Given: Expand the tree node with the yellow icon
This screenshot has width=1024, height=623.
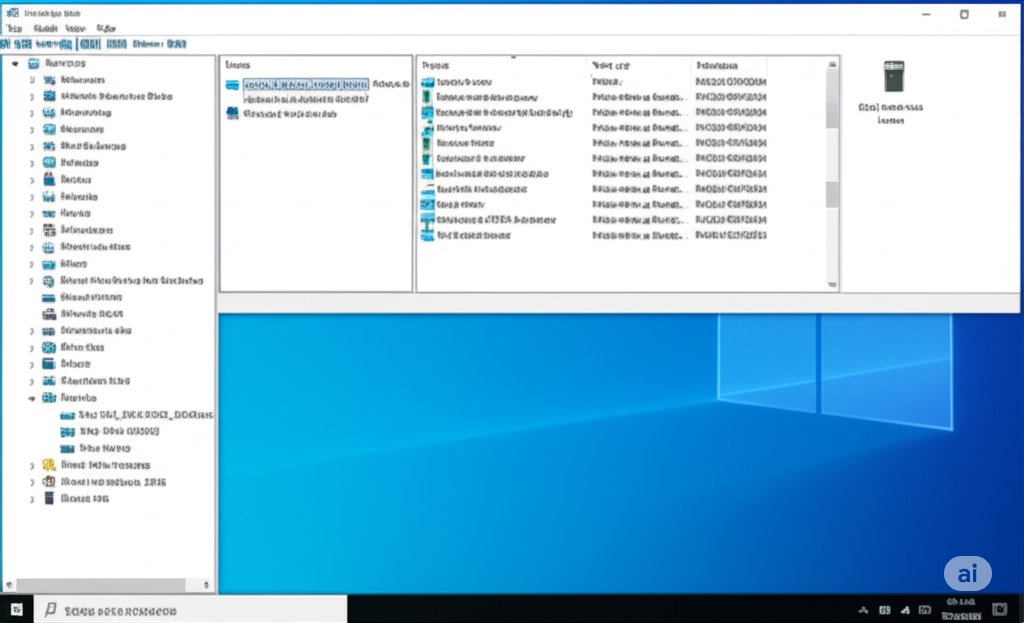Looking at the screenshot, I should pyautogui.click(x=31, y=466).
